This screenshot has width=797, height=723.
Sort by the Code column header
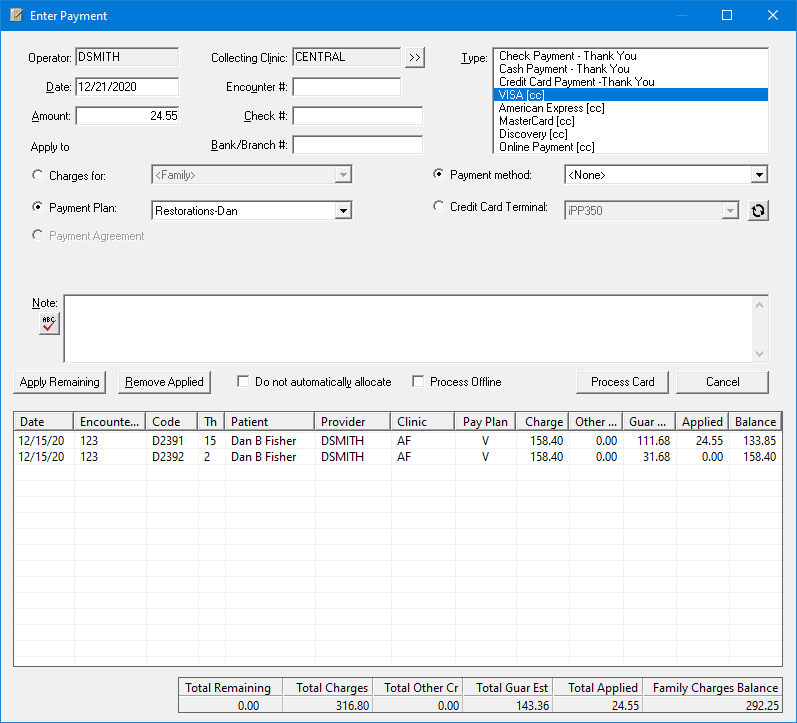pos(172,421)
